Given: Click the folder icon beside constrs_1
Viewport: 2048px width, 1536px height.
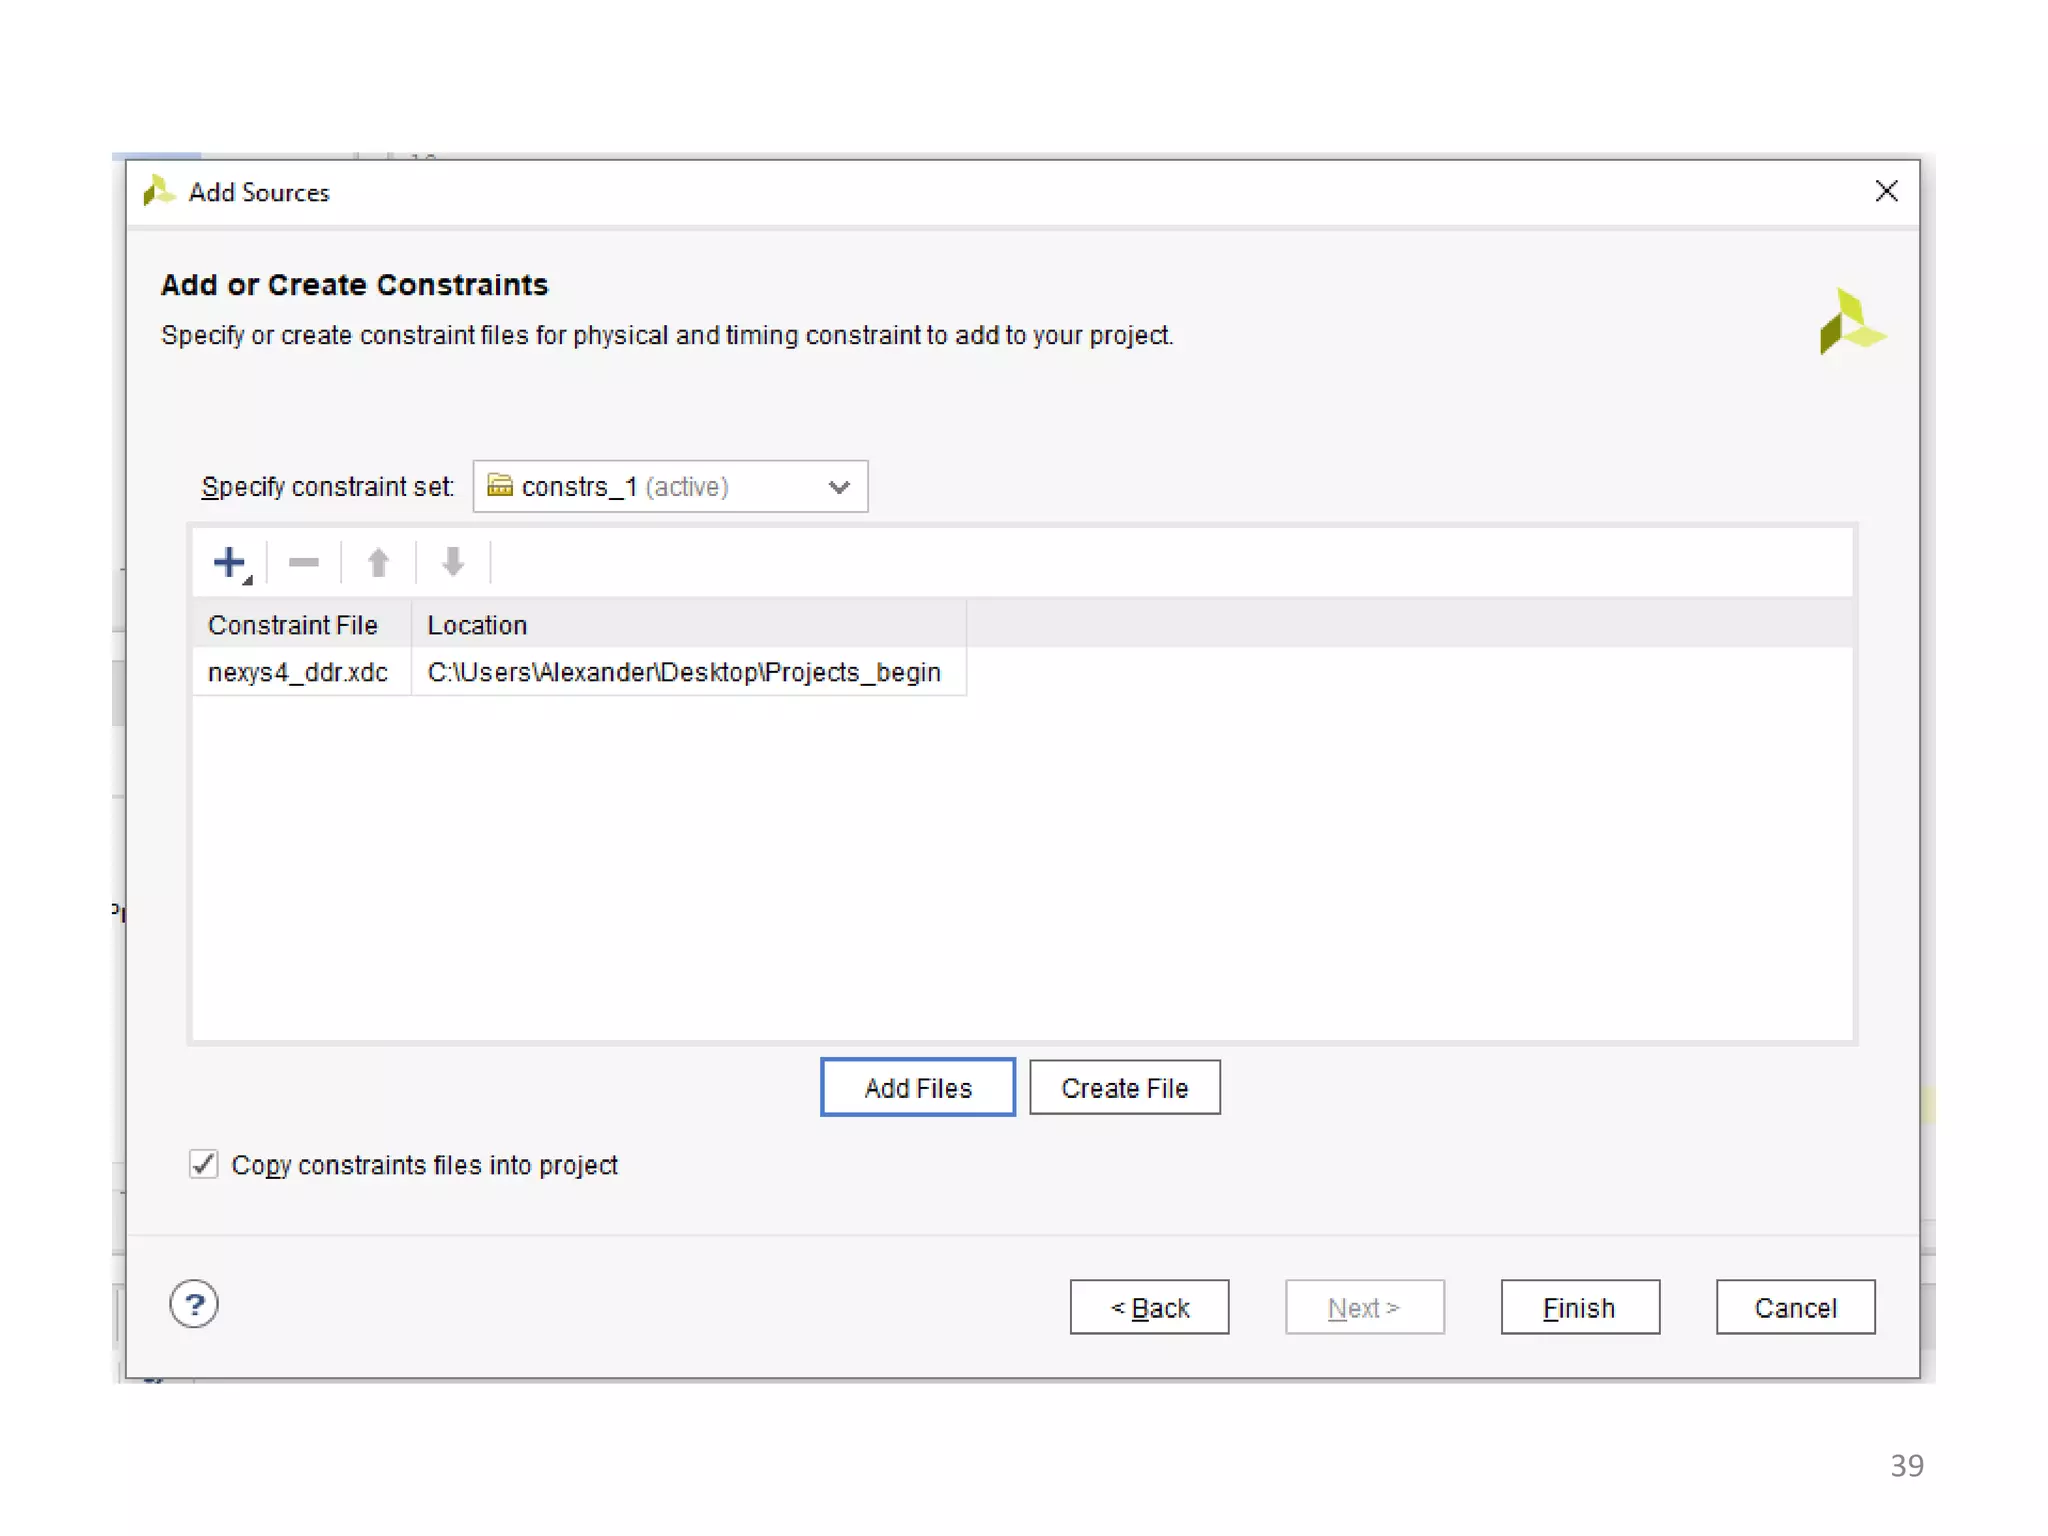Looking at the screenshot, I should click(499, 486).
